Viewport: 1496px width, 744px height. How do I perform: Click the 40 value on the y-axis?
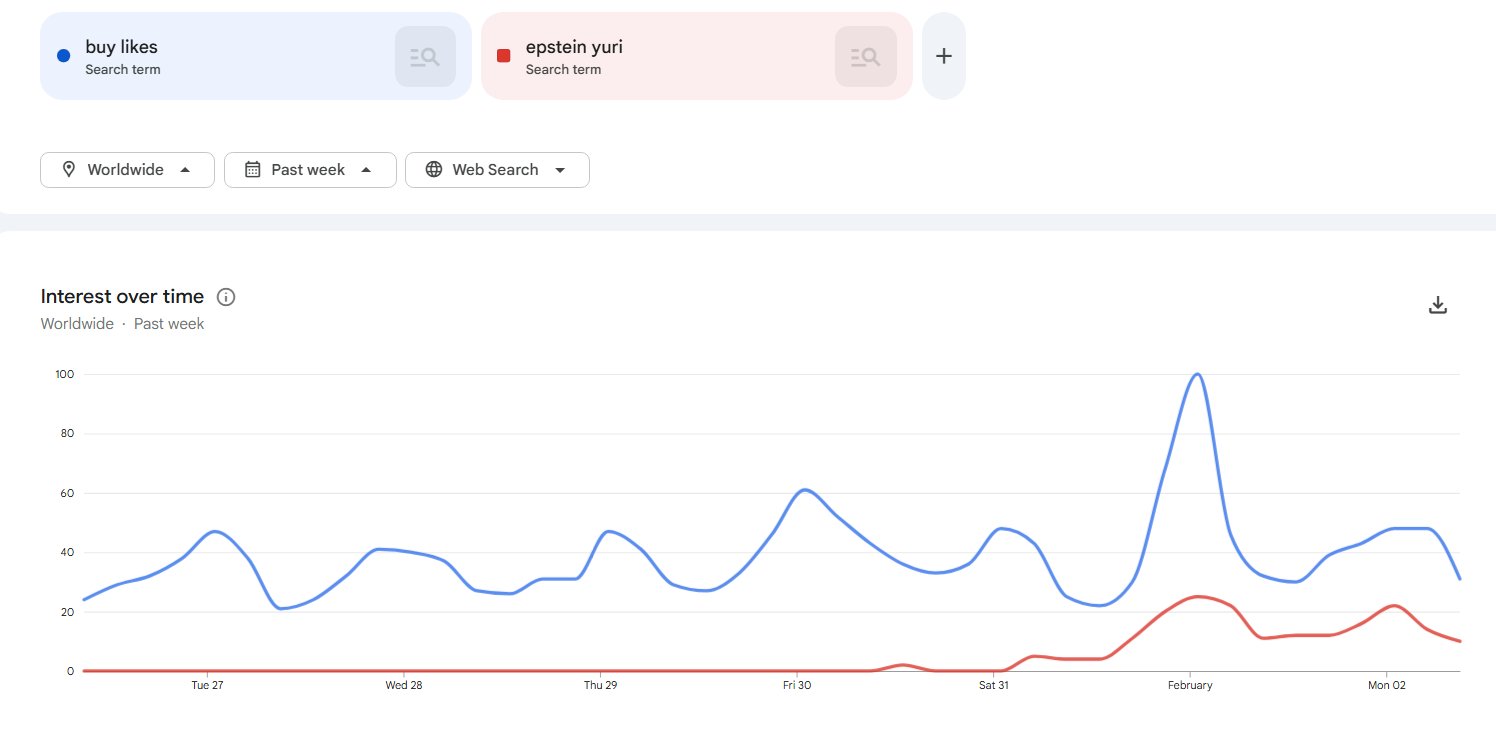[68, 553]
